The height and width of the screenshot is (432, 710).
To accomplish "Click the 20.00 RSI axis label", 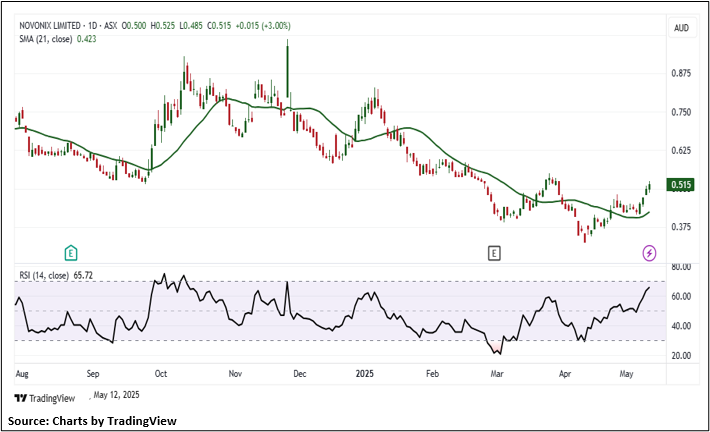I will tap(681, 356).
